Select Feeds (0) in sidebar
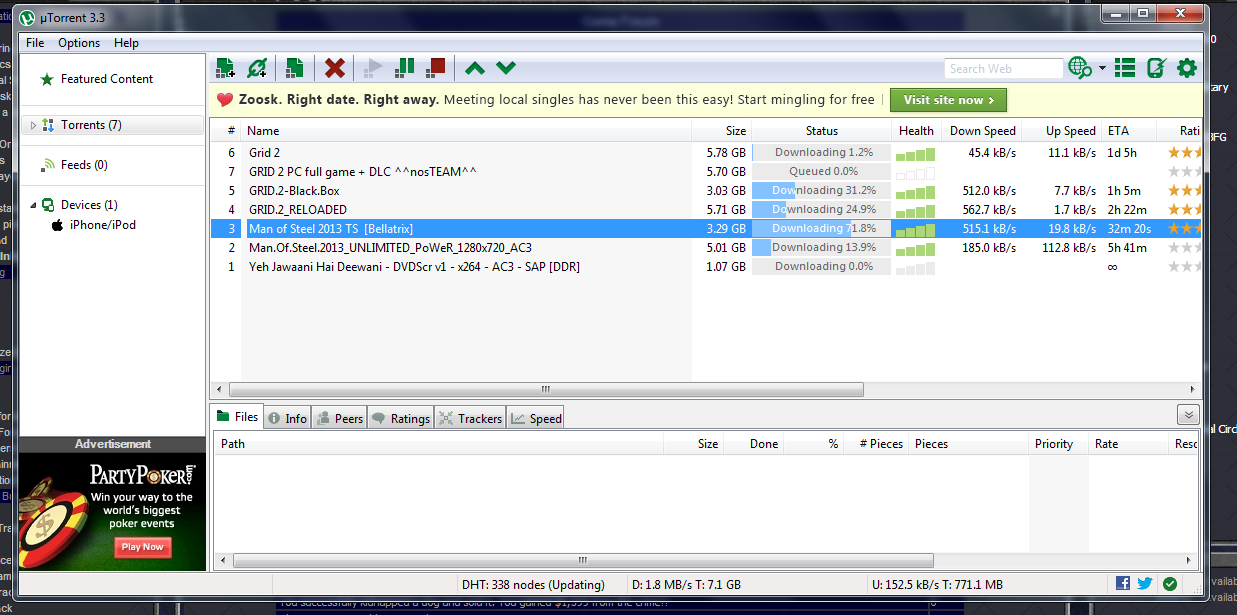The width and height of the screenshot is (1237, 615). coord(84,165)
